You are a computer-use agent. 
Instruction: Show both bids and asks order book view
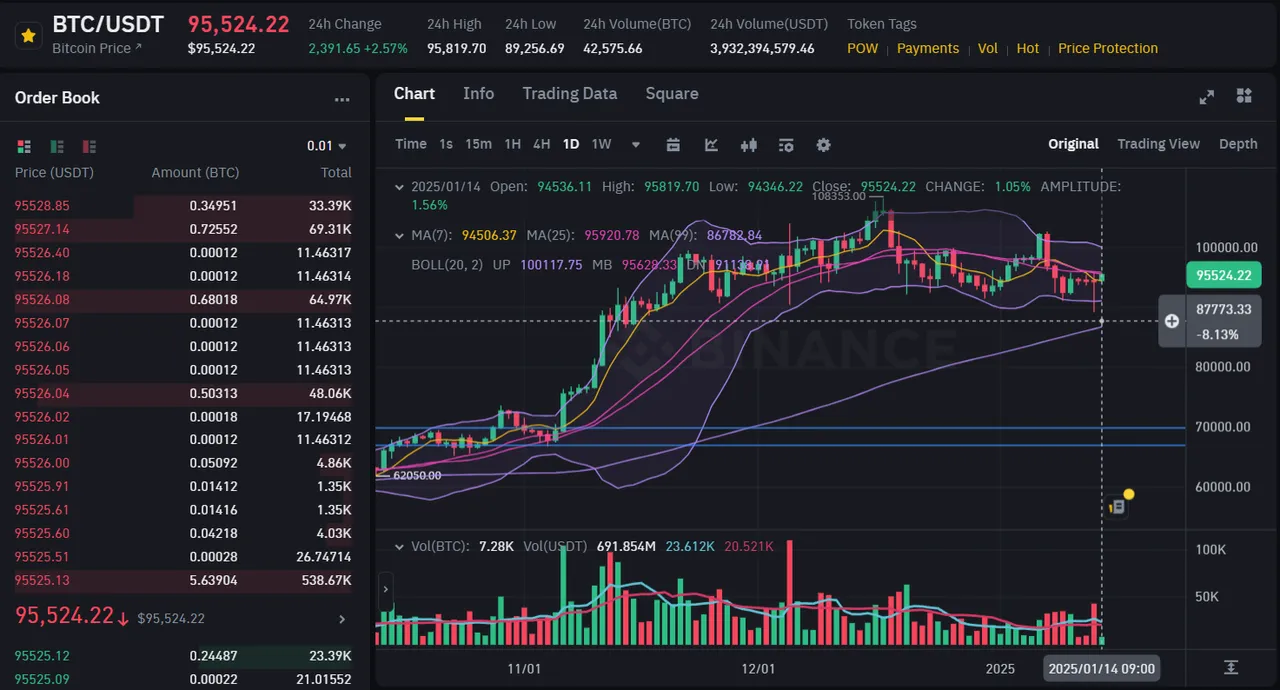coord(24,147)
